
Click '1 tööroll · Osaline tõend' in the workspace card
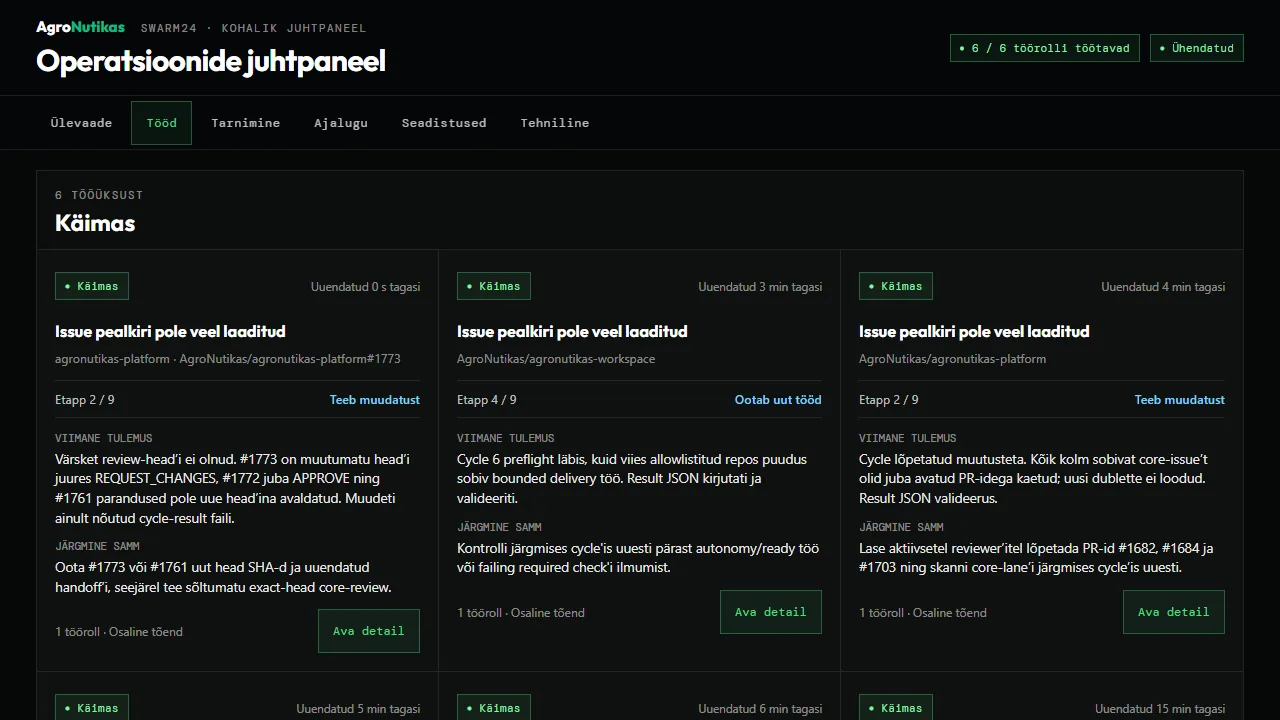pos(521,613)
